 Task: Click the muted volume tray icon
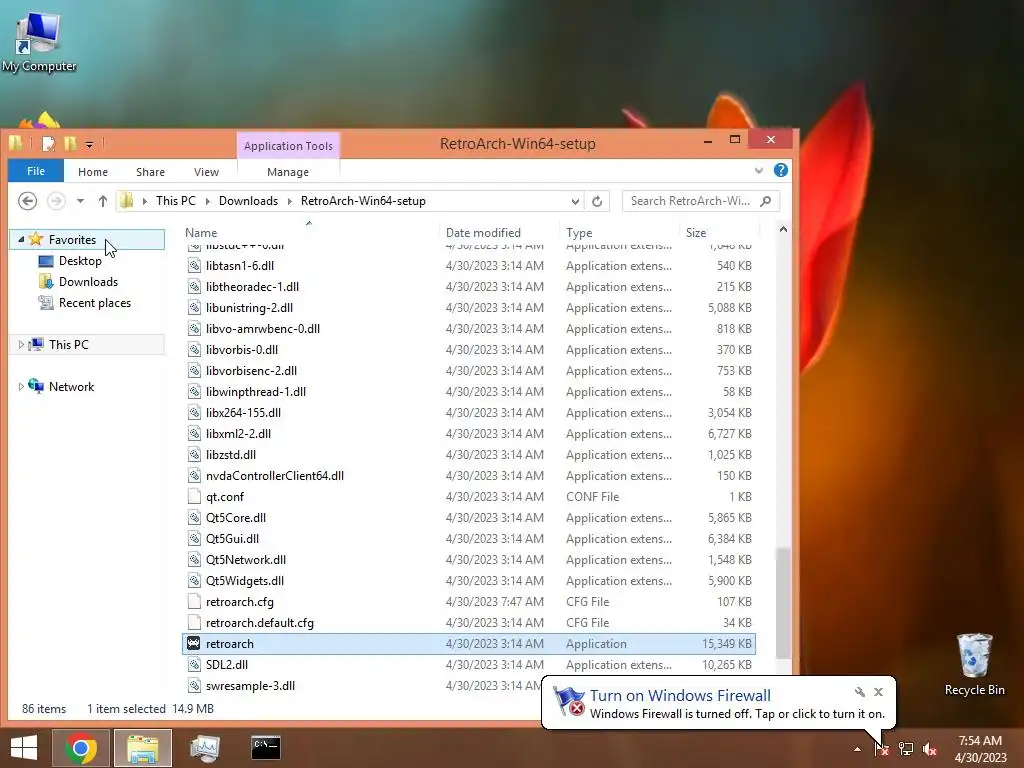[x=930, y=749]
